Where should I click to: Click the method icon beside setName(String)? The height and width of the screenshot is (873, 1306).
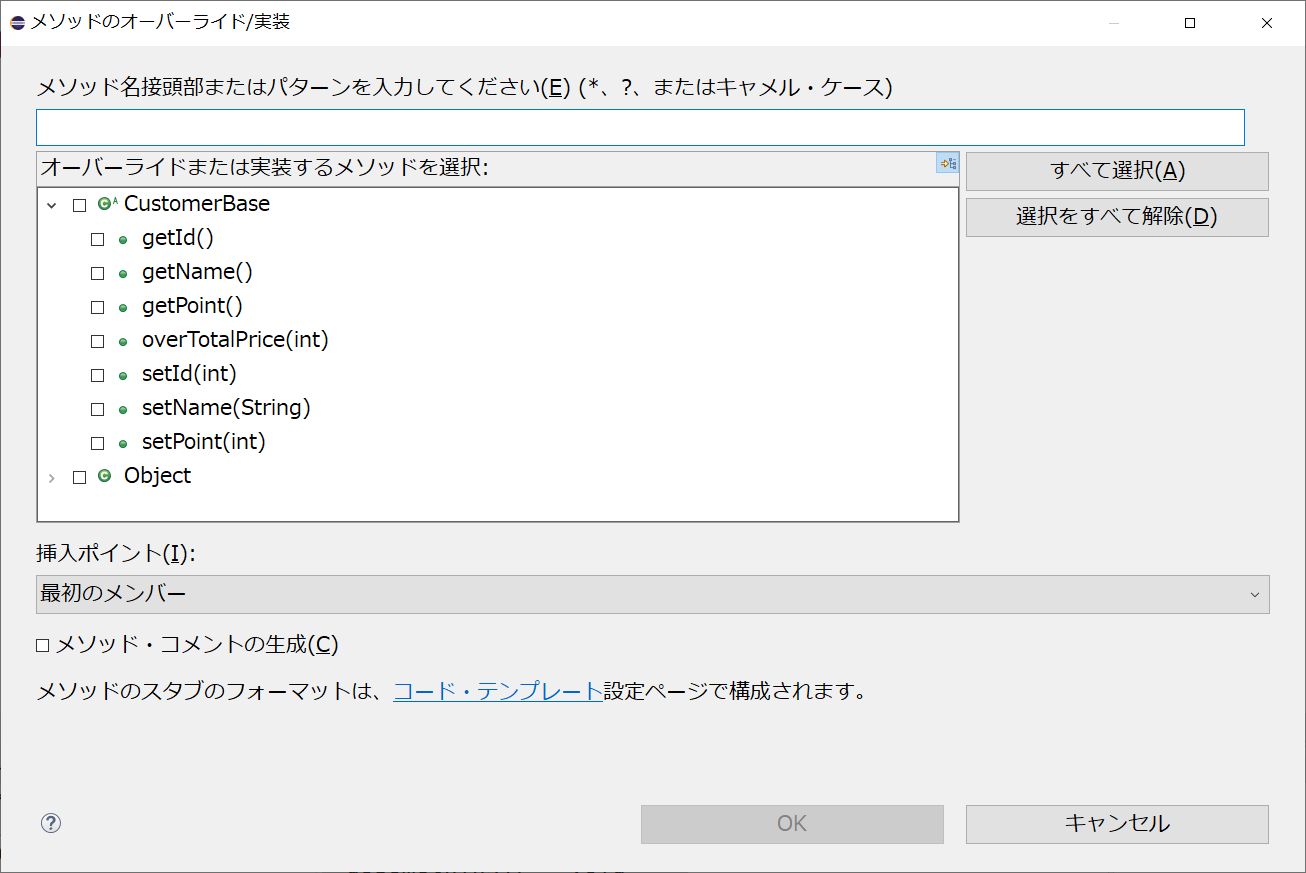point(122,408)
